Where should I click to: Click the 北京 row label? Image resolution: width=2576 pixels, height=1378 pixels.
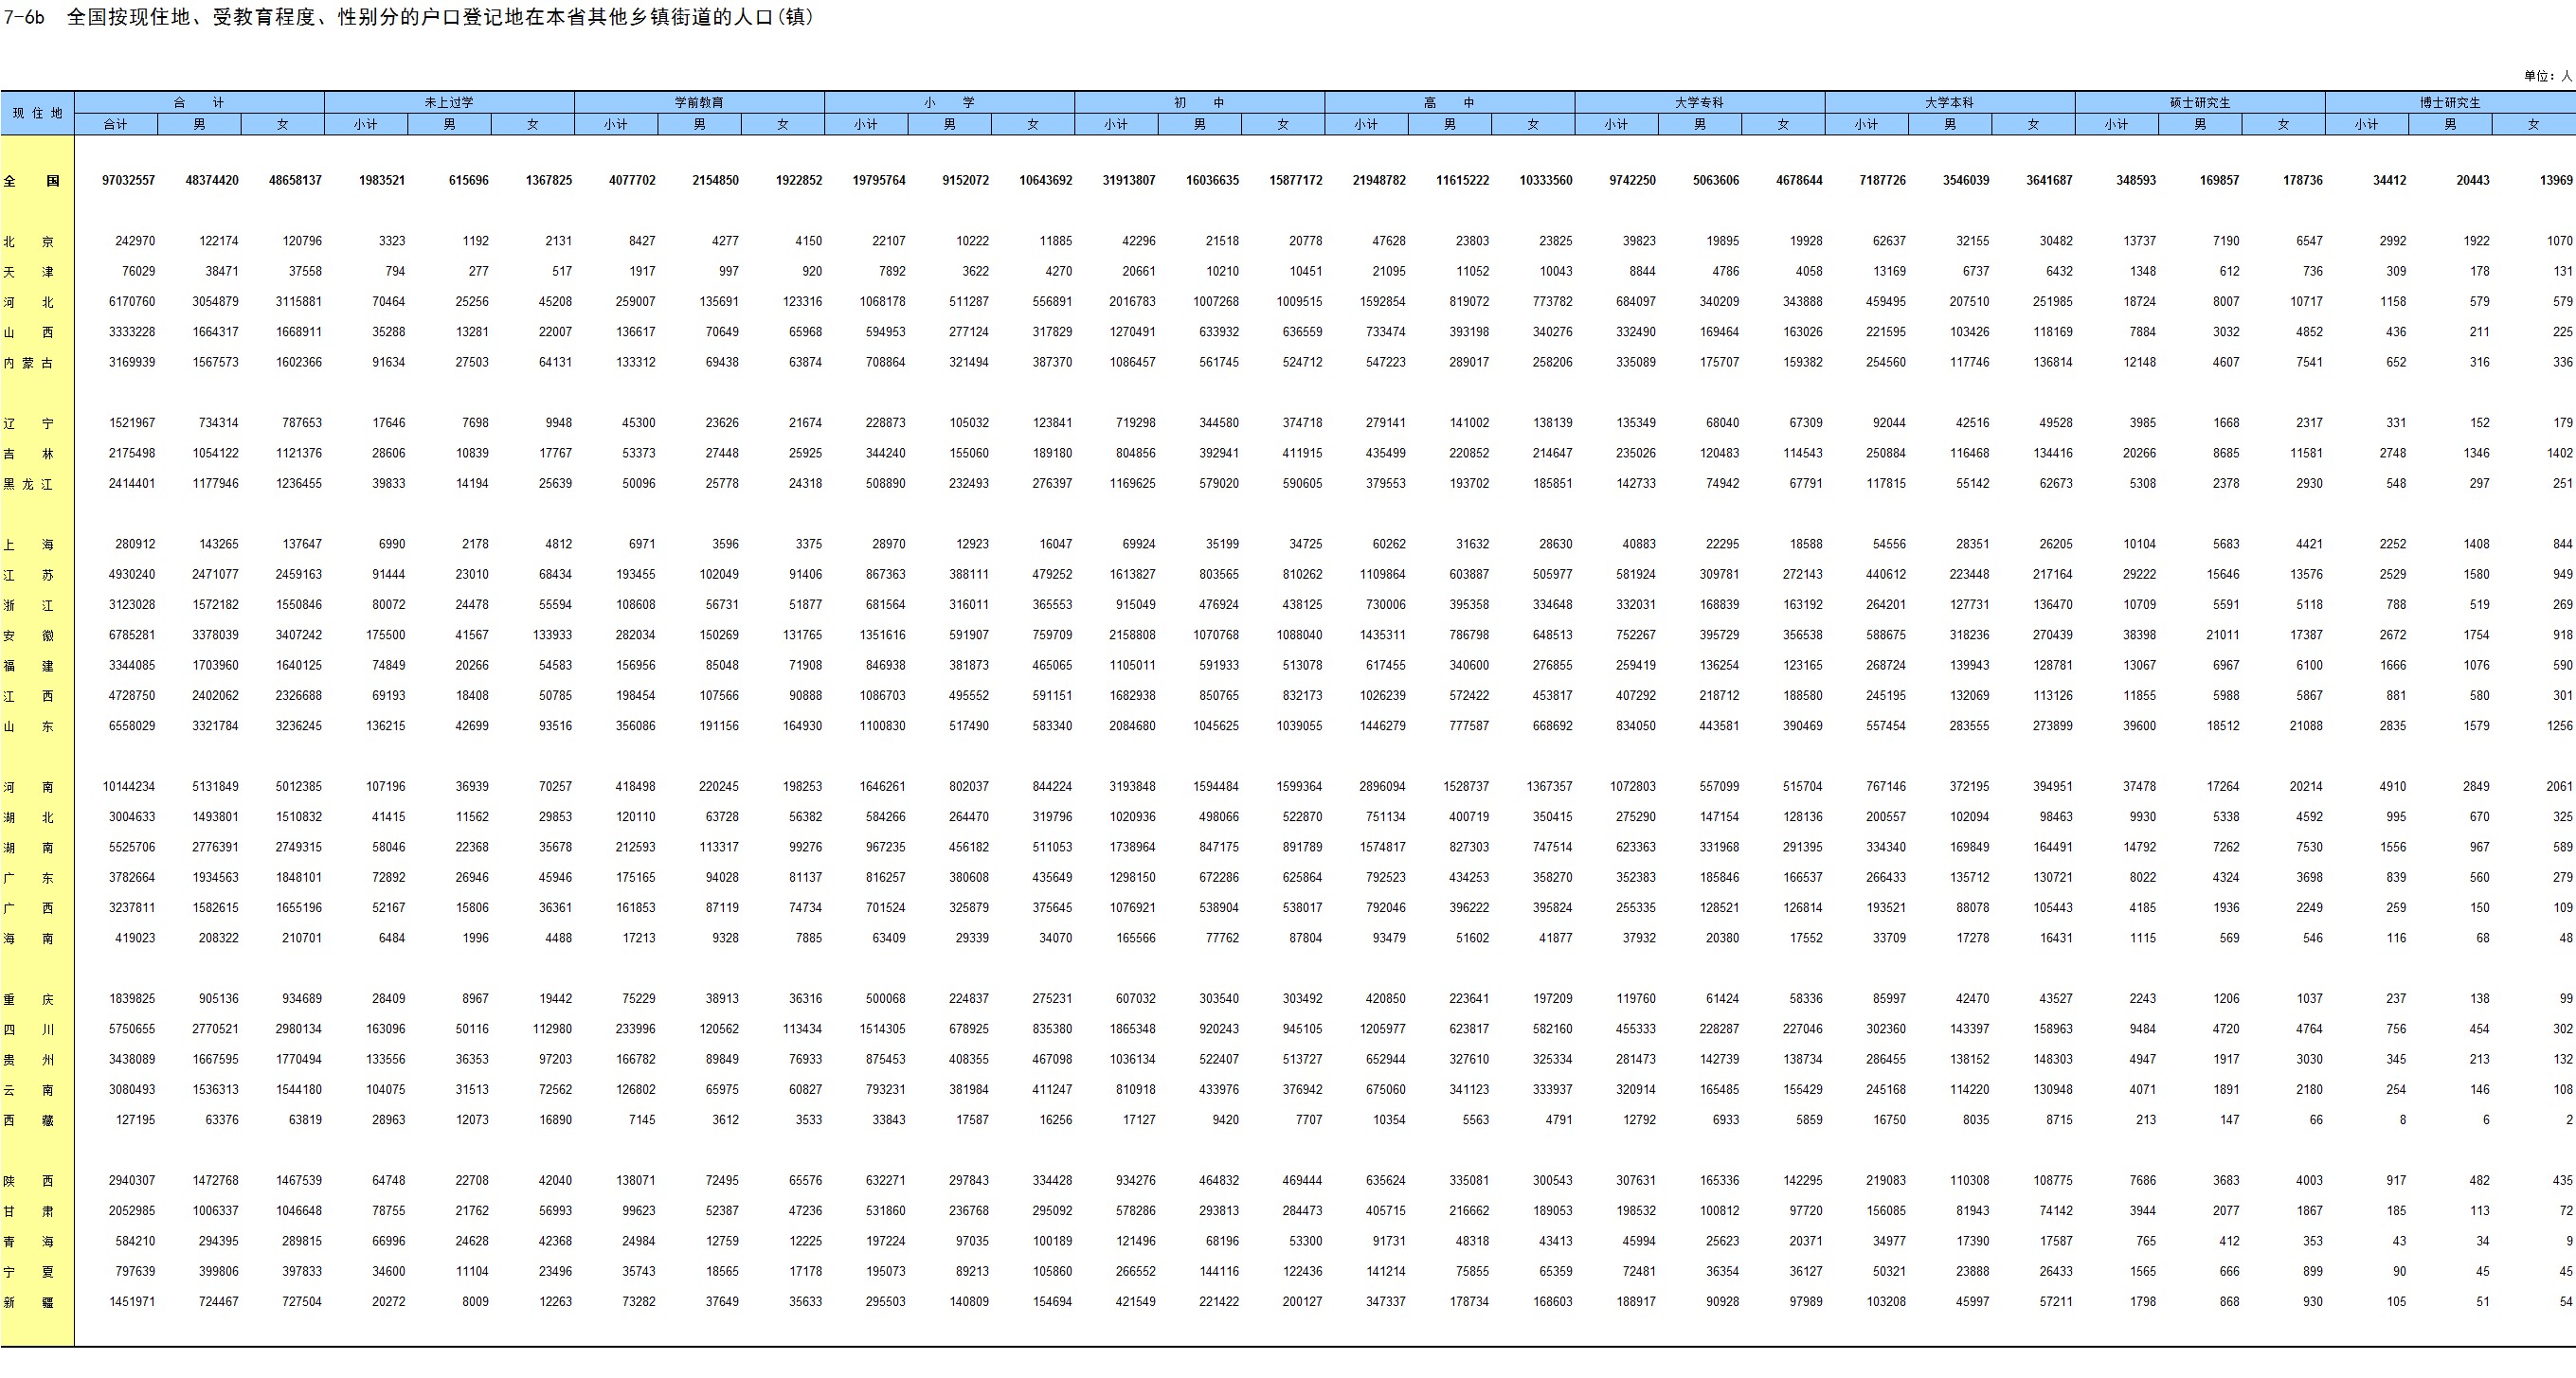click(29, 242)
